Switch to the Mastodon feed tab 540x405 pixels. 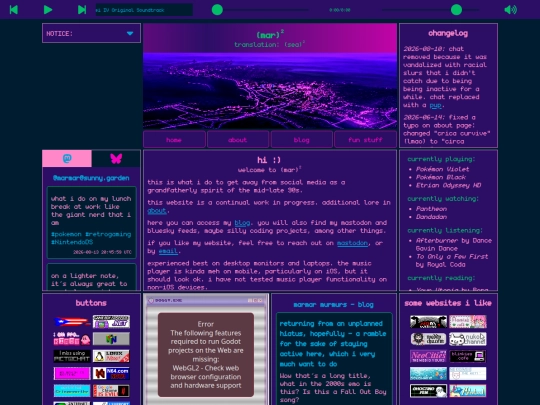[67, 158]
